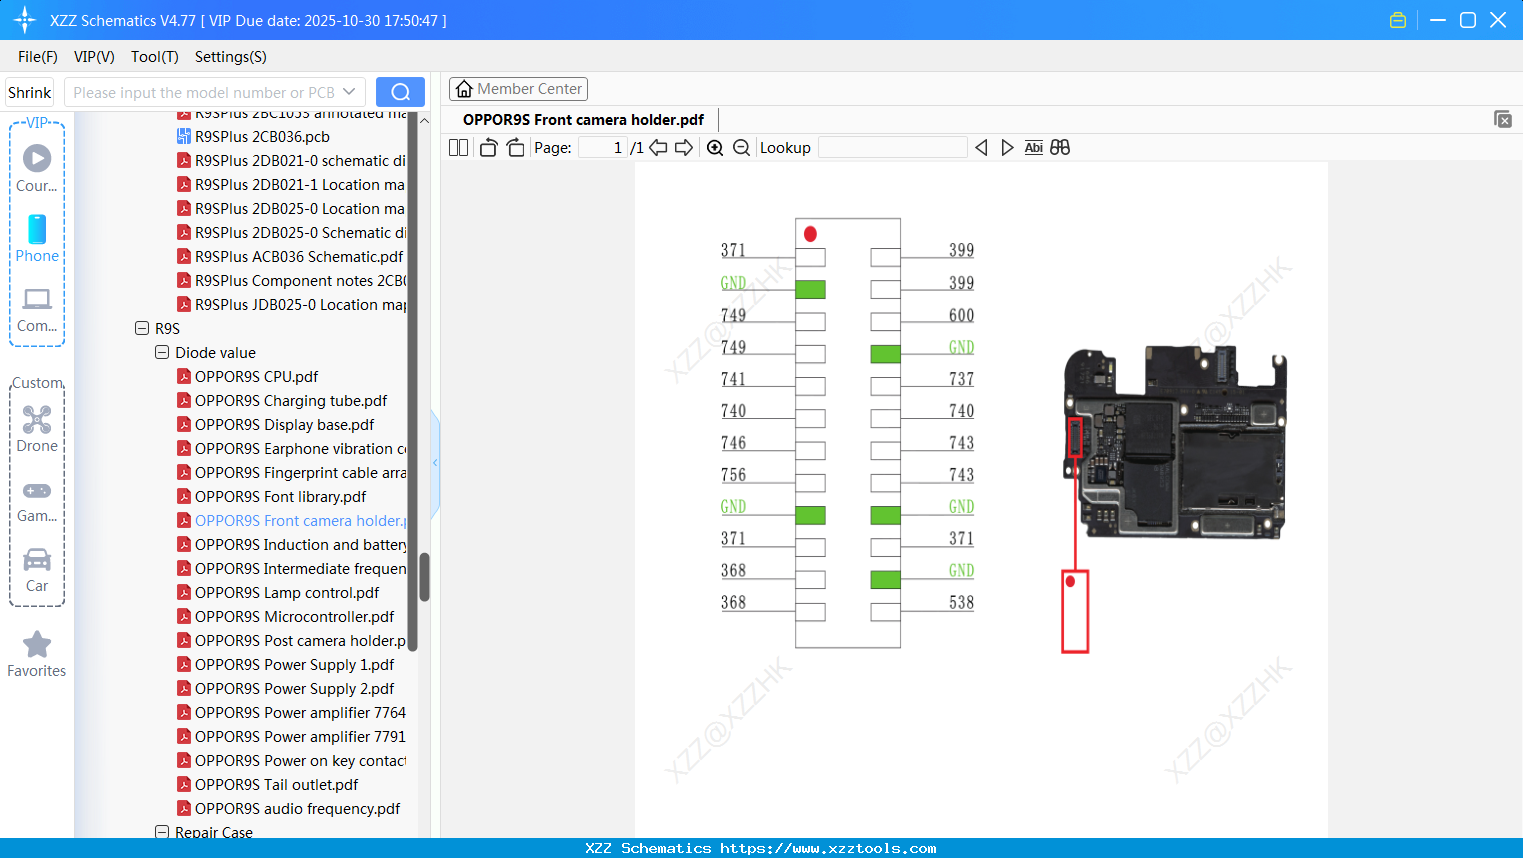Collapse the left panel splitter handle
Screen dimensions: 1523x858
[x=435, y=463]
